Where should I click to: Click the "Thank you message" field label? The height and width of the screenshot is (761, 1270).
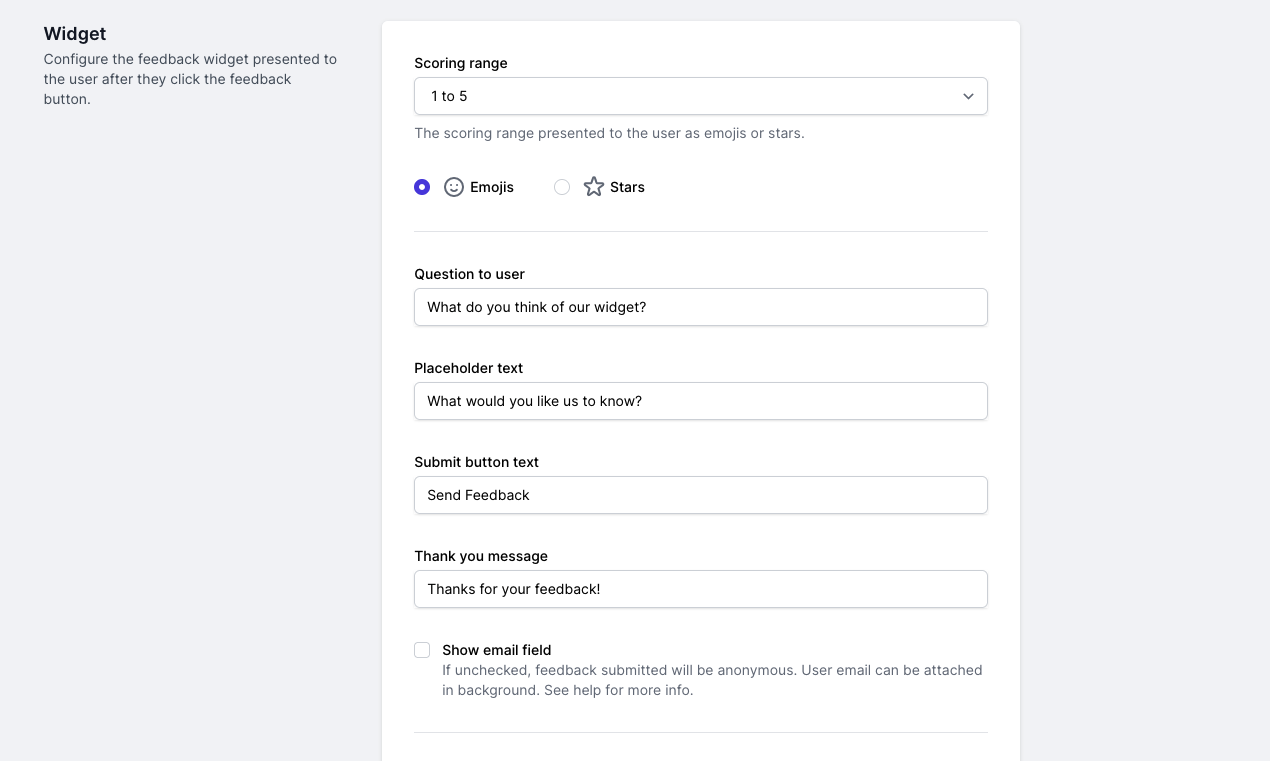pyautogui.click(x=481, y=556)
